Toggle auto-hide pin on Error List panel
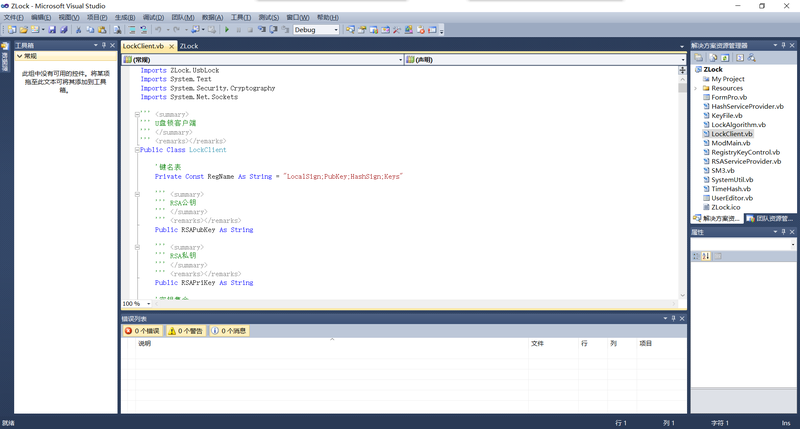The width and height of the screenshot is (800, 429). click(673, 318)
